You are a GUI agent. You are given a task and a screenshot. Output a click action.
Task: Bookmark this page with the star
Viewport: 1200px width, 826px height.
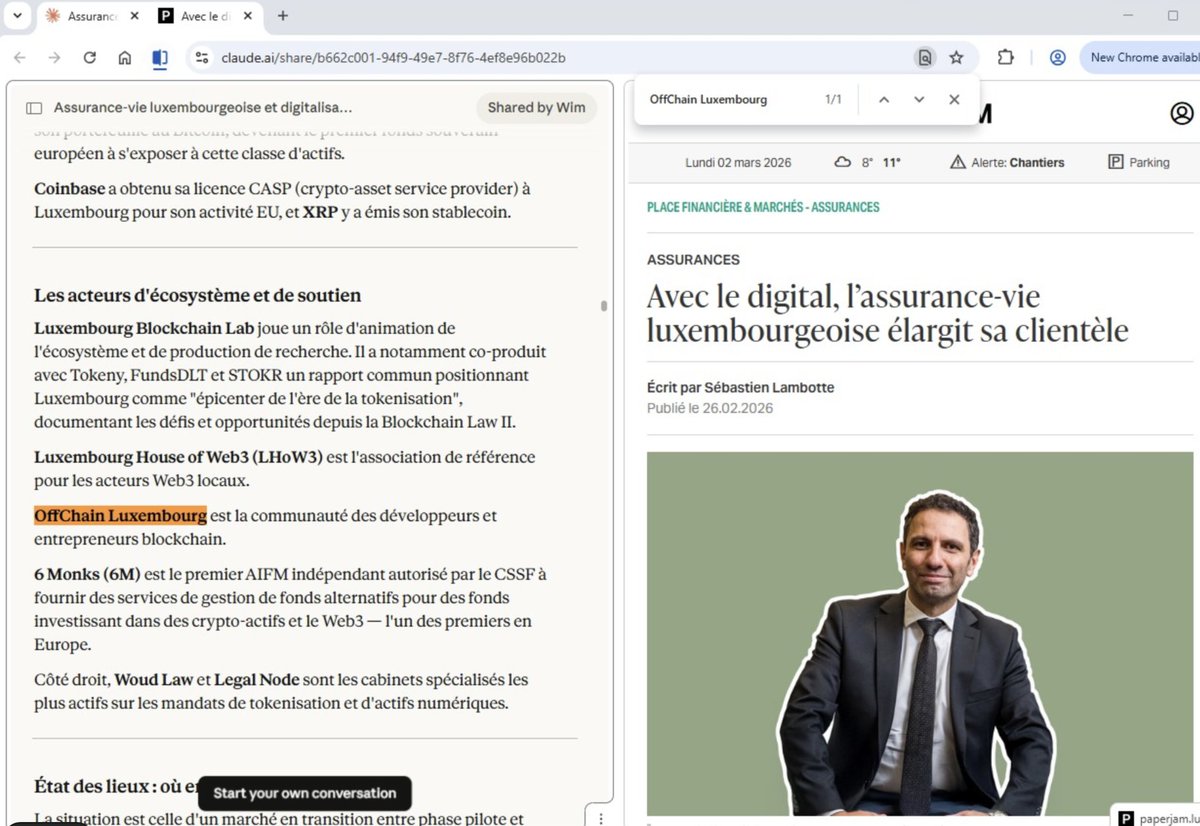click(957, 58)
